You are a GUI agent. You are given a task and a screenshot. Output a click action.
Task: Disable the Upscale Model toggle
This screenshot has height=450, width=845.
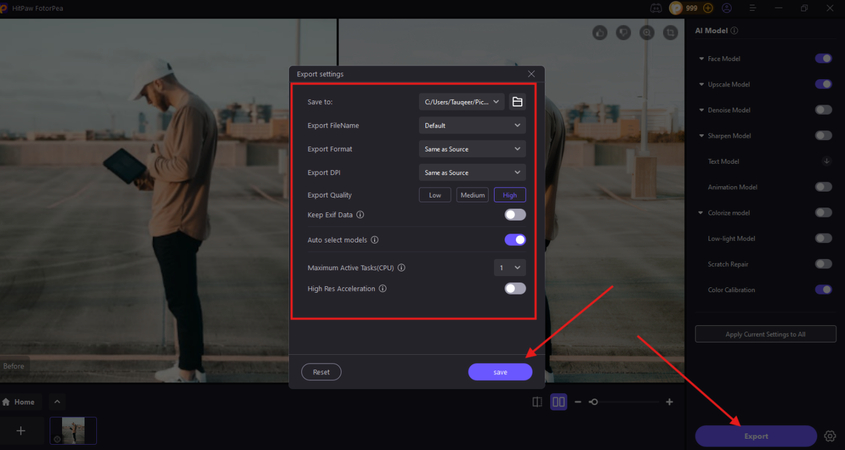tap(823, 84)
